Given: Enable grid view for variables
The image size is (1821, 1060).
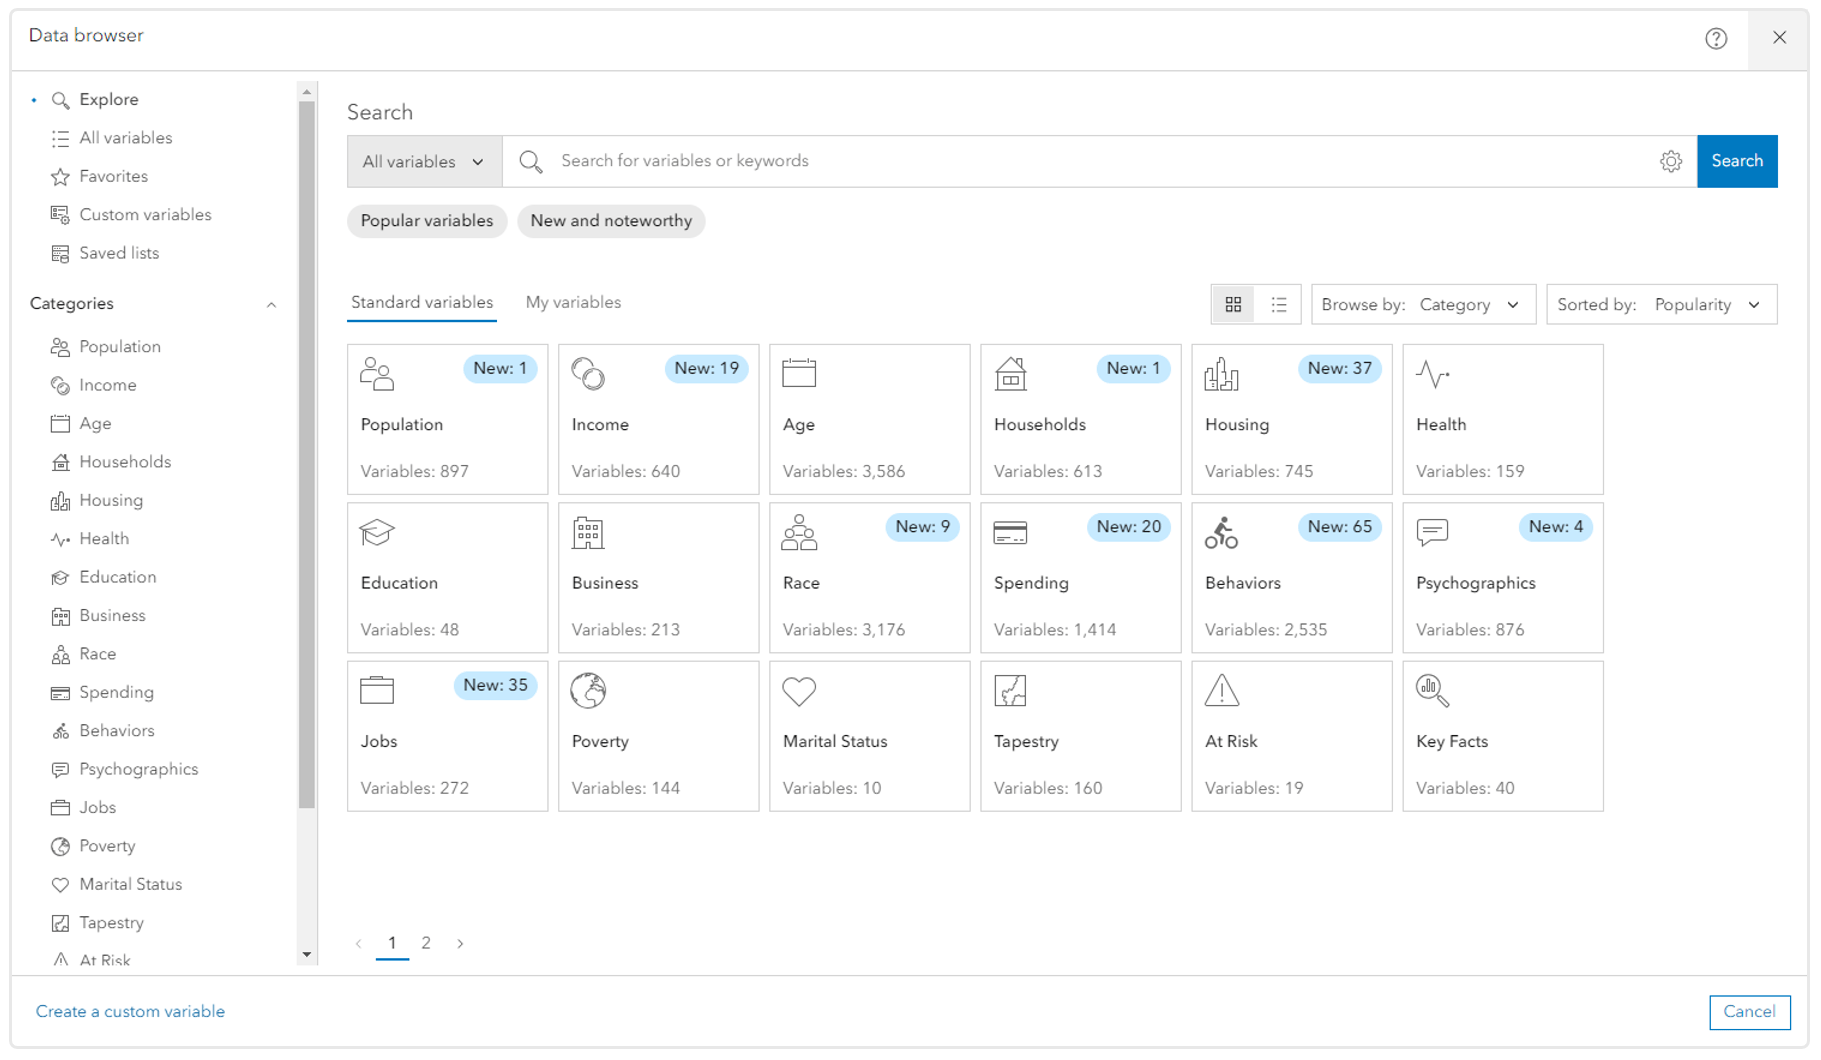Looking at the screenshot, I should (1234, 304).
